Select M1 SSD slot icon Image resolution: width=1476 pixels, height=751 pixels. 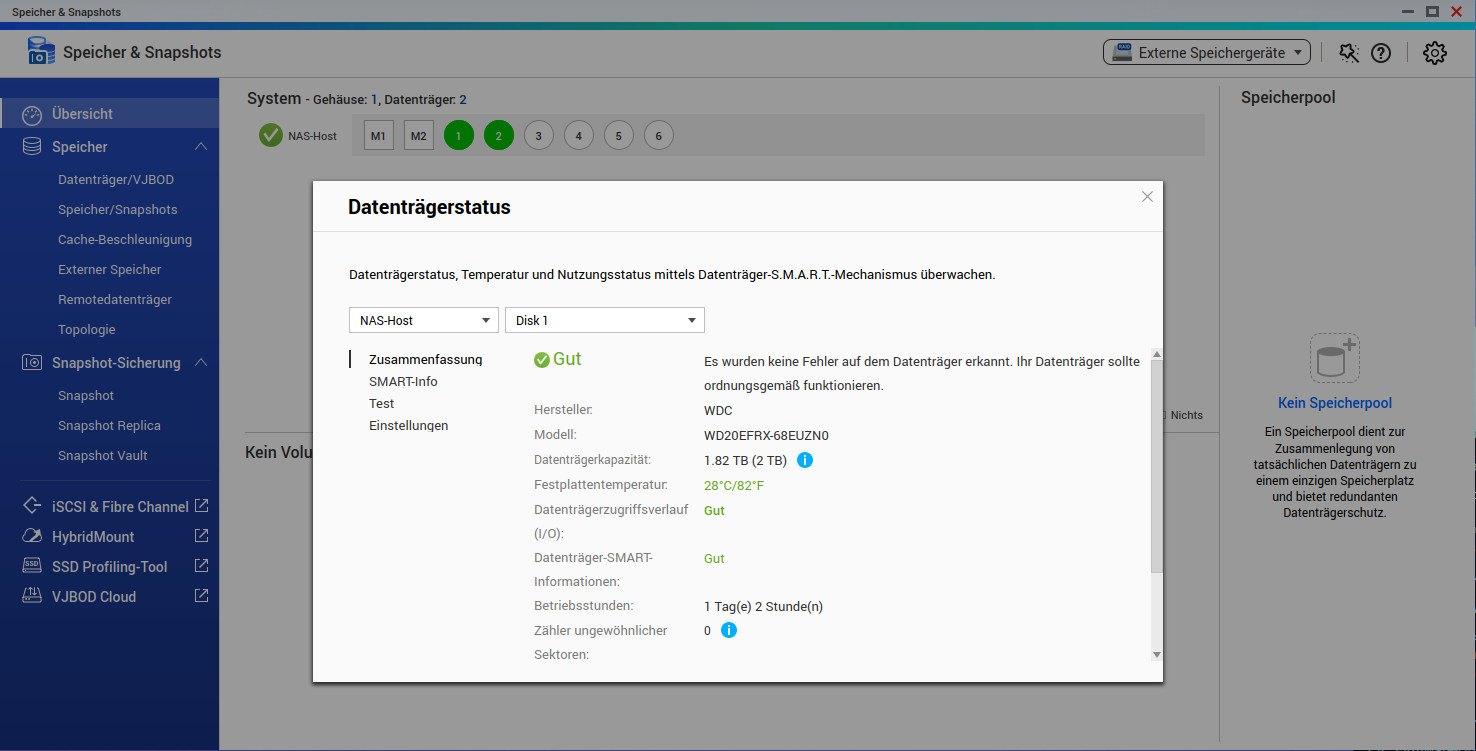point(379,136)
